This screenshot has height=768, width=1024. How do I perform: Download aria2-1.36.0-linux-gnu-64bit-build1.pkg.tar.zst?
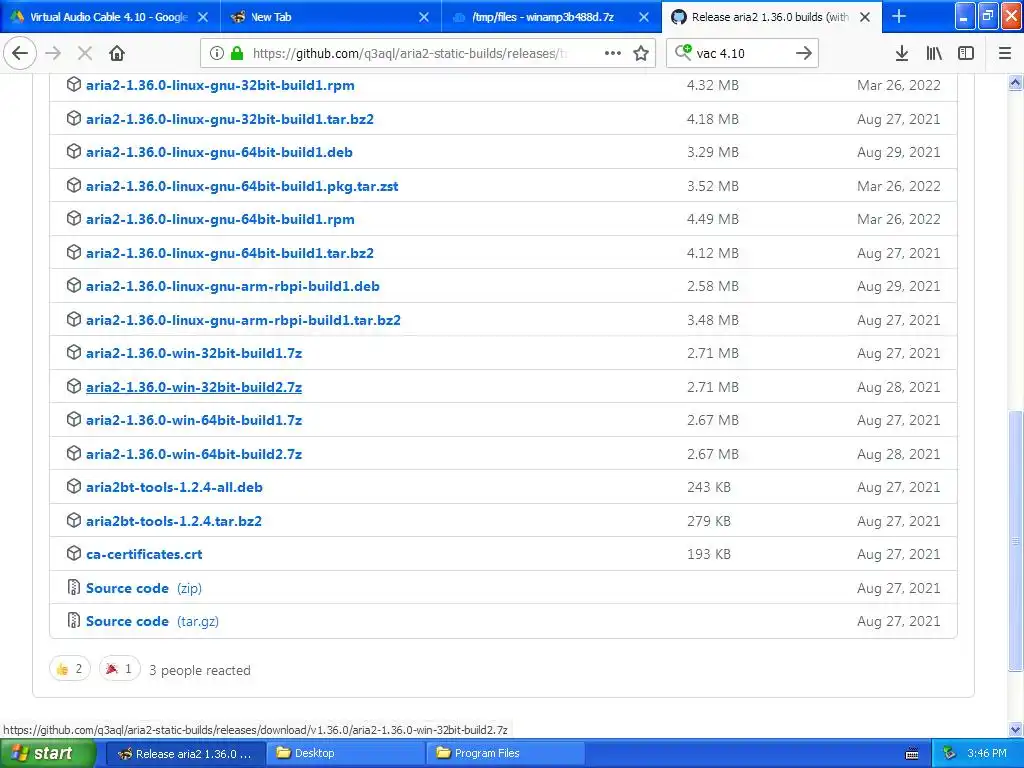pos(242,186)
